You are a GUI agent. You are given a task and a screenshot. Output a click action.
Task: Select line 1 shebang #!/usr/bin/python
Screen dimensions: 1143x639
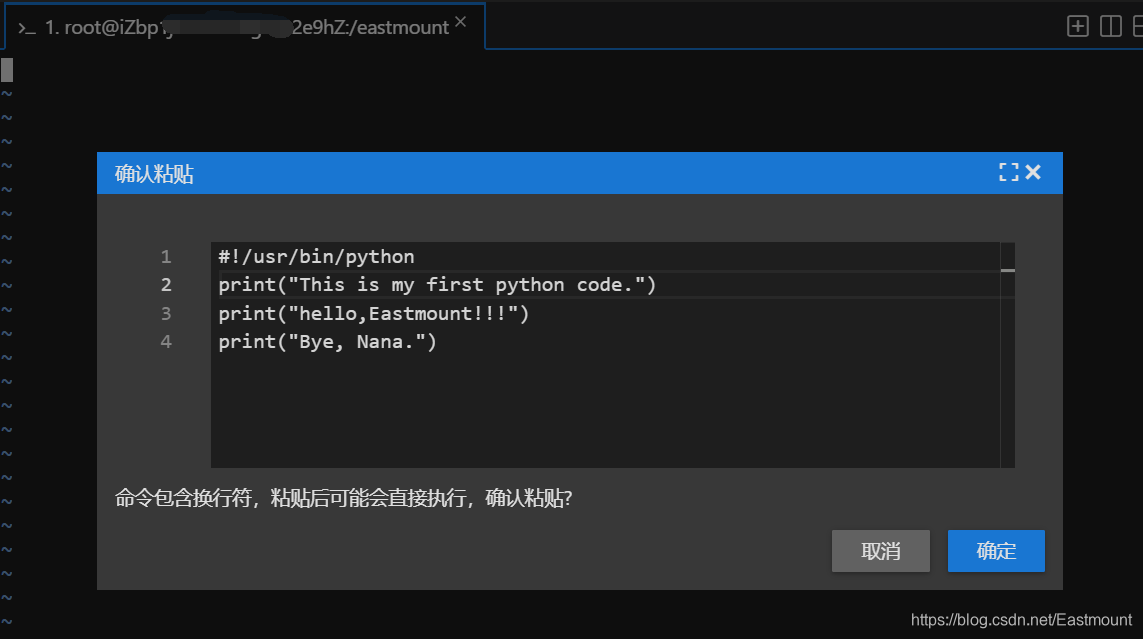point(316,256)
